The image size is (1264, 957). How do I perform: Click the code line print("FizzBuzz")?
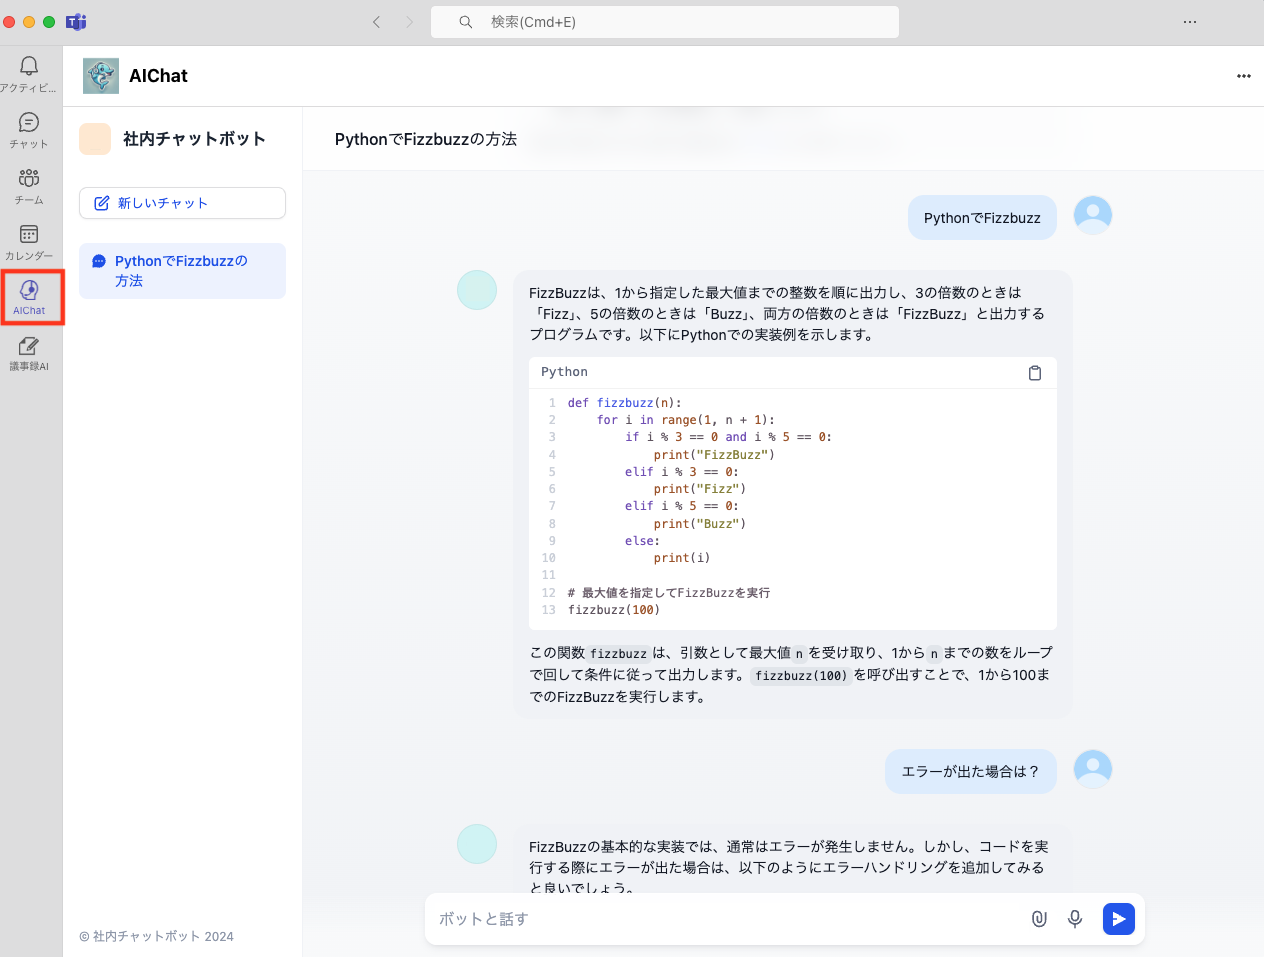click(714, 455)
